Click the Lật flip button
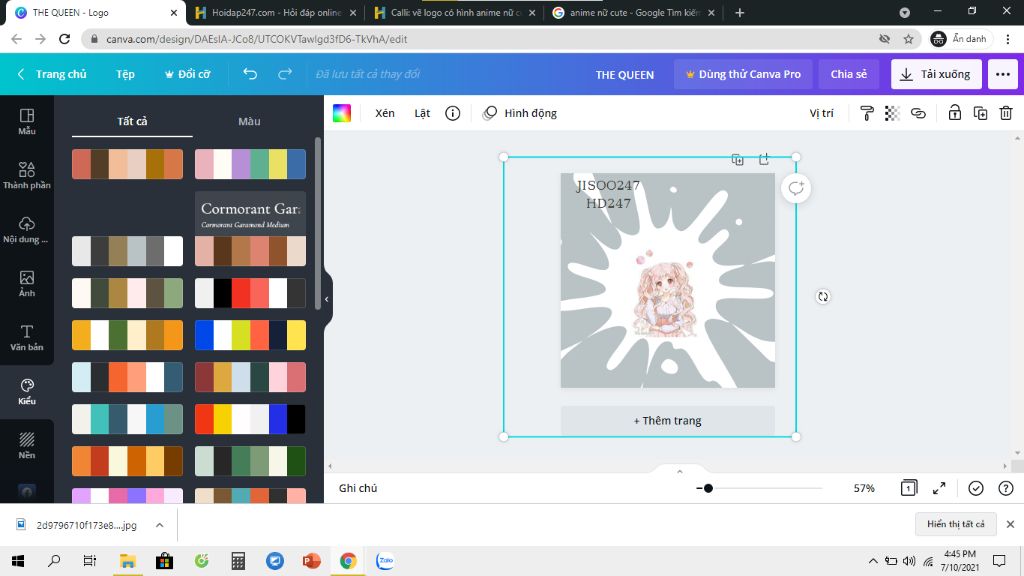 422,113
